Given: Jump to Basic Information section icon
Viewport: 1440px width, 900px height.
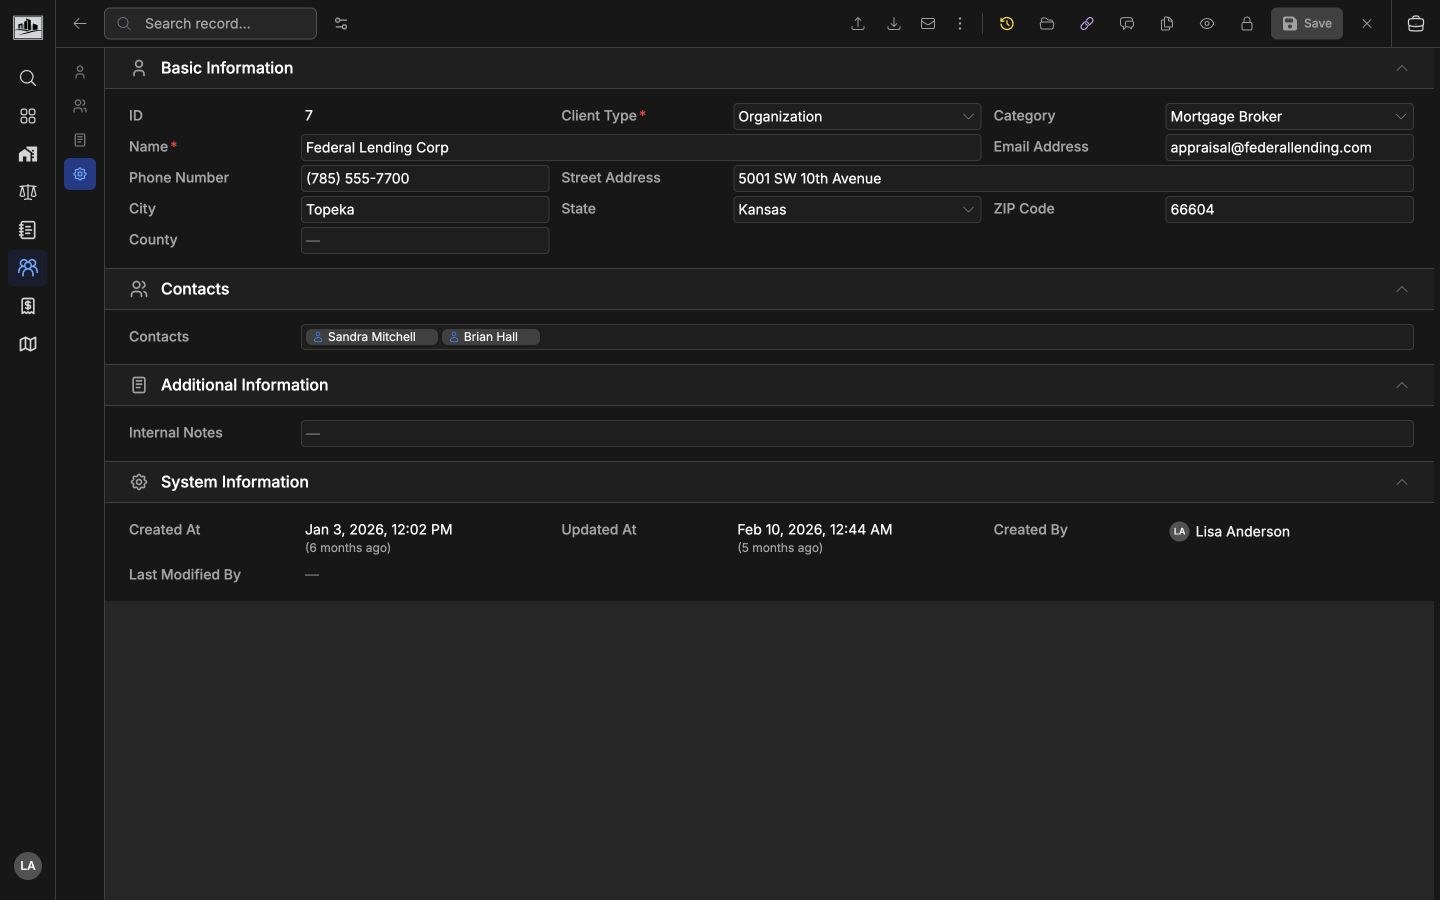Looking at the screenshot, I should (80, 72).
